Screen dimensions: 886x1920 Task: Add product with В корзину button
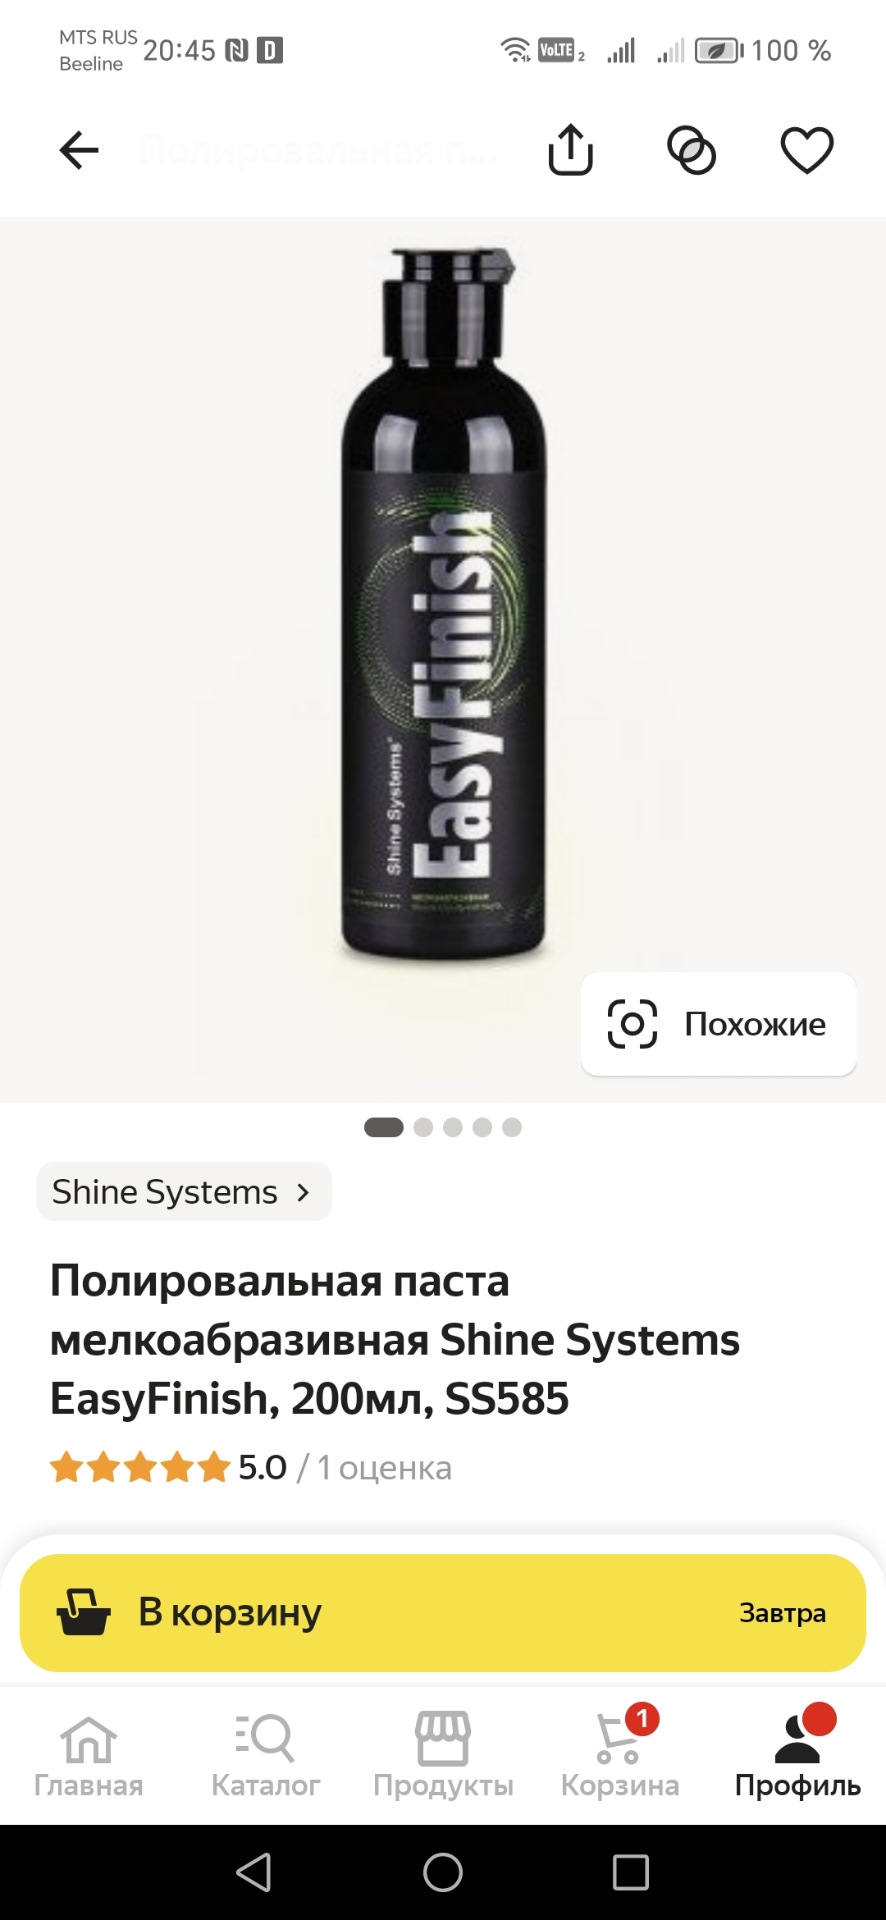point(443,1612)
